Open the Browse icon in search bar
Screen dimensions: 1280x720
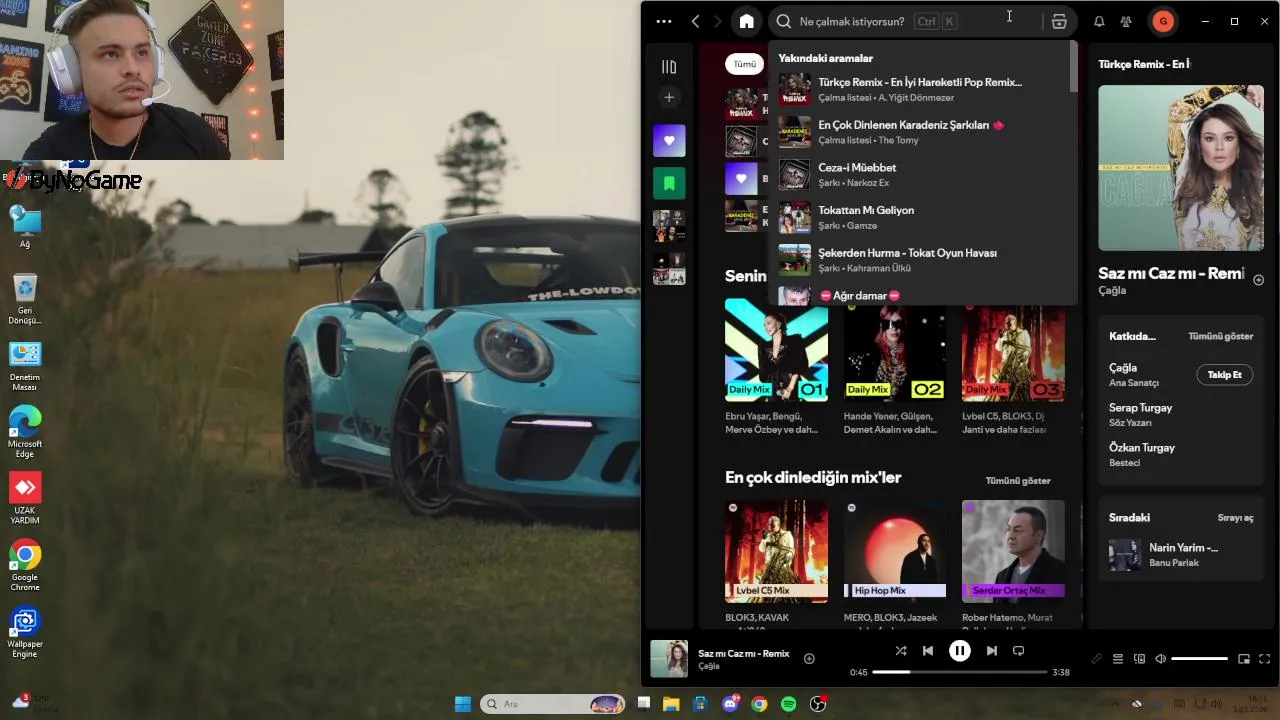1059,21
